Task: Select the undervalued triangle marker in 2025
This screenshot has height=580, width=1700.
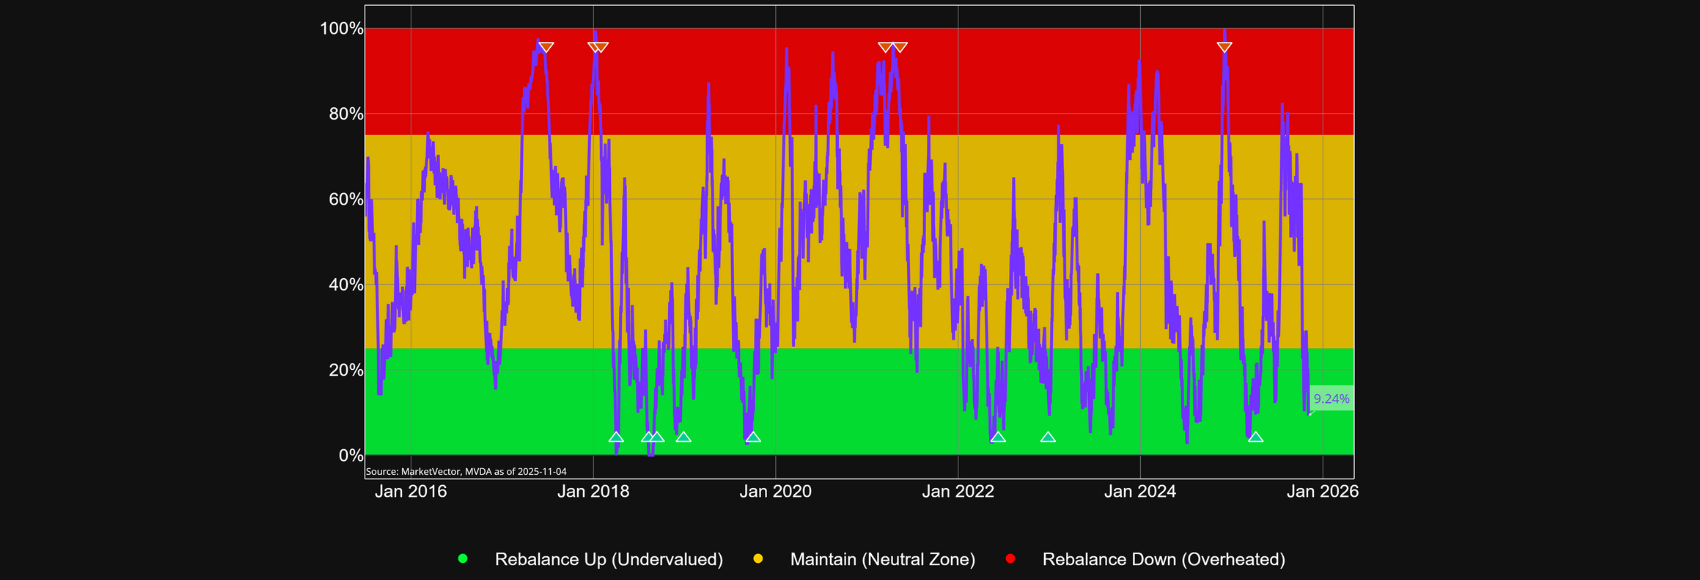Action: [x=1256, y=437]
